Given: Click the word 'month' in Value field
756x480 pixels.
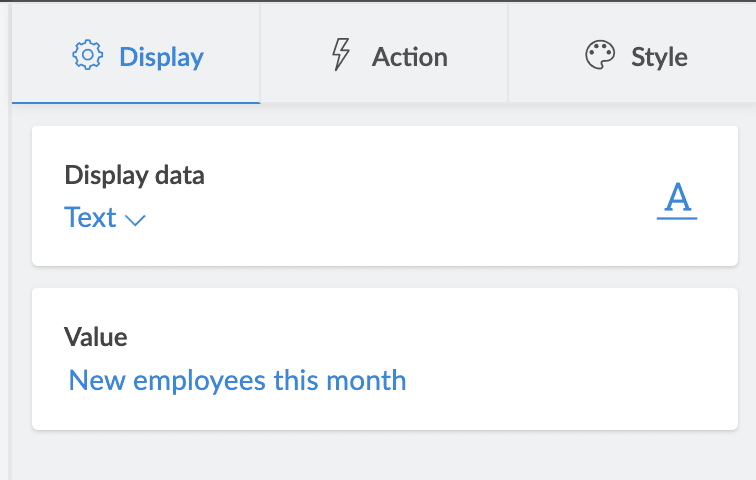Looking at the screenshot, I should [x=370, y=380].
